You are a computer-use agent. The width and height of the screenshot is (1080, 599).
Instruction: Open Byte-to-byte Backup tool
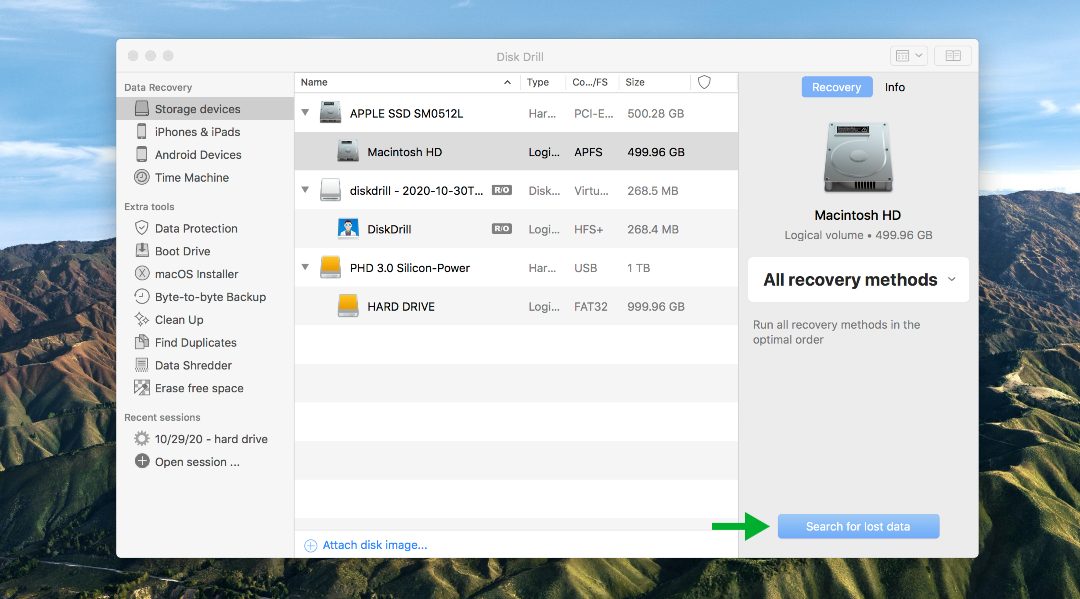coord(210,297)
